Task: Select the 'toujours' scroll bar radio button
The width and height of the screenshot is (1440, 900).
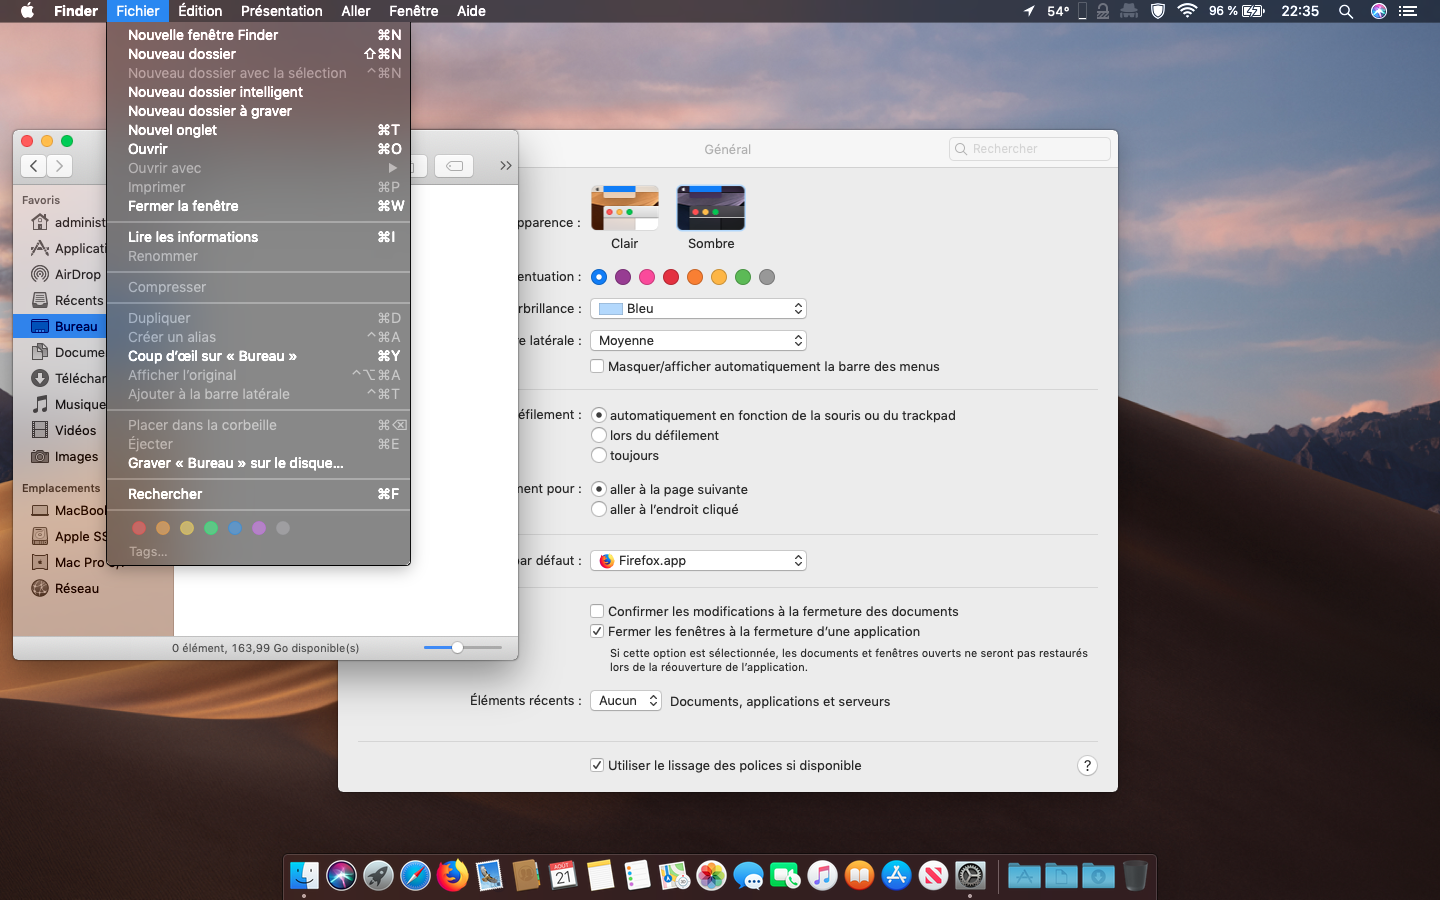Action: 599,455
